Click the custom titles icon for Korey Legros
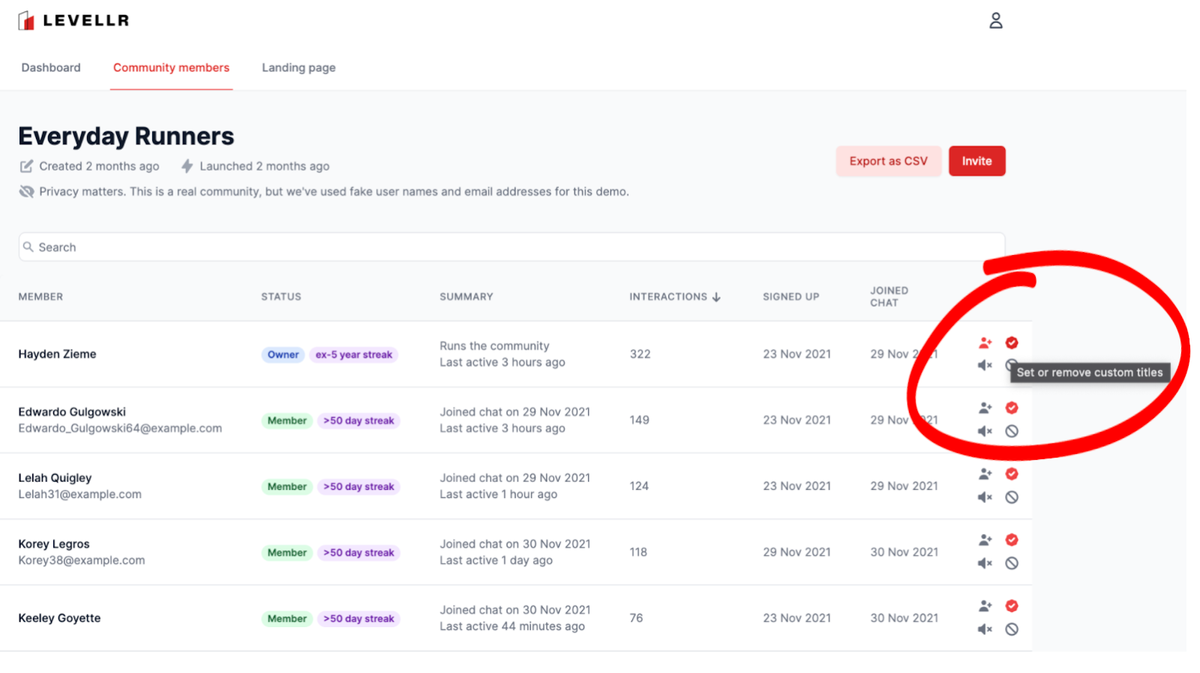 click(985, 540)
